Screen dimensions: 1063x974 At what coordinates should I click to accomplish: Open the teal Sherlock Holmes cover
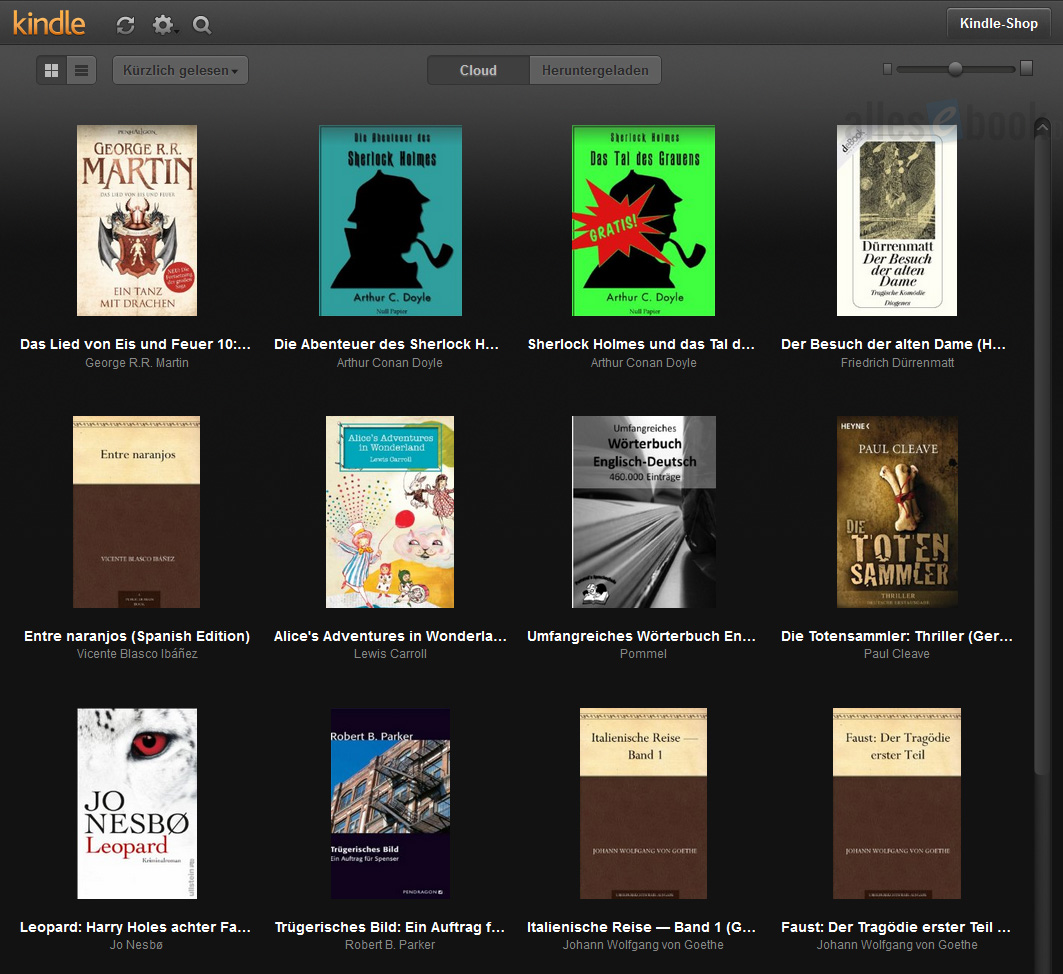coord(390,220)
